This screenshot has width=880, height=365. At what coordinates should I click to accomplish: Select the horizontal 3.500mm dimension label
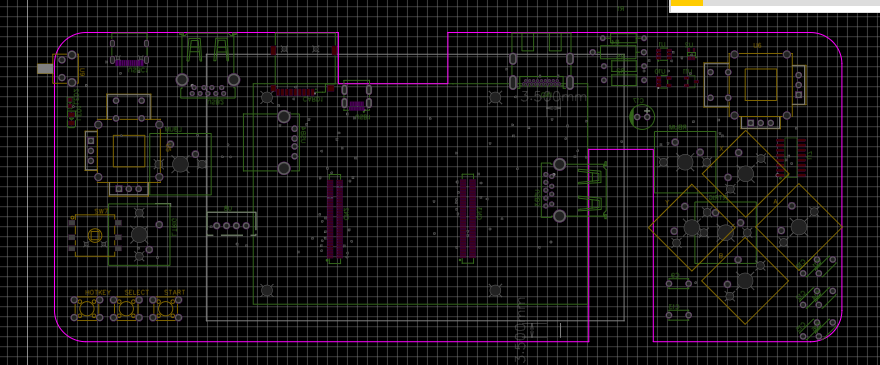tap(551, 97)
